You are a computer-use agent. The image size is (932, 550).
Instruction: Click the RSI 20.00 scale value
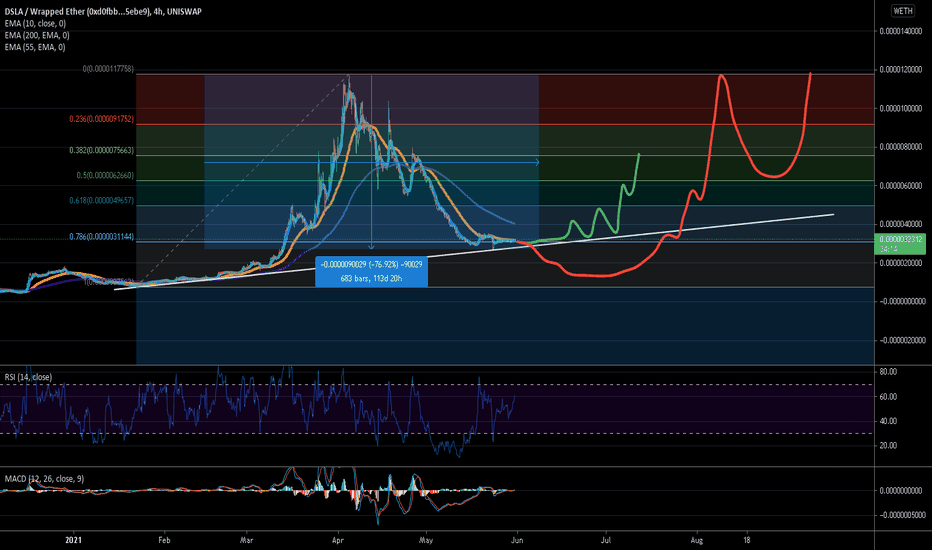(x=888, y=445)
